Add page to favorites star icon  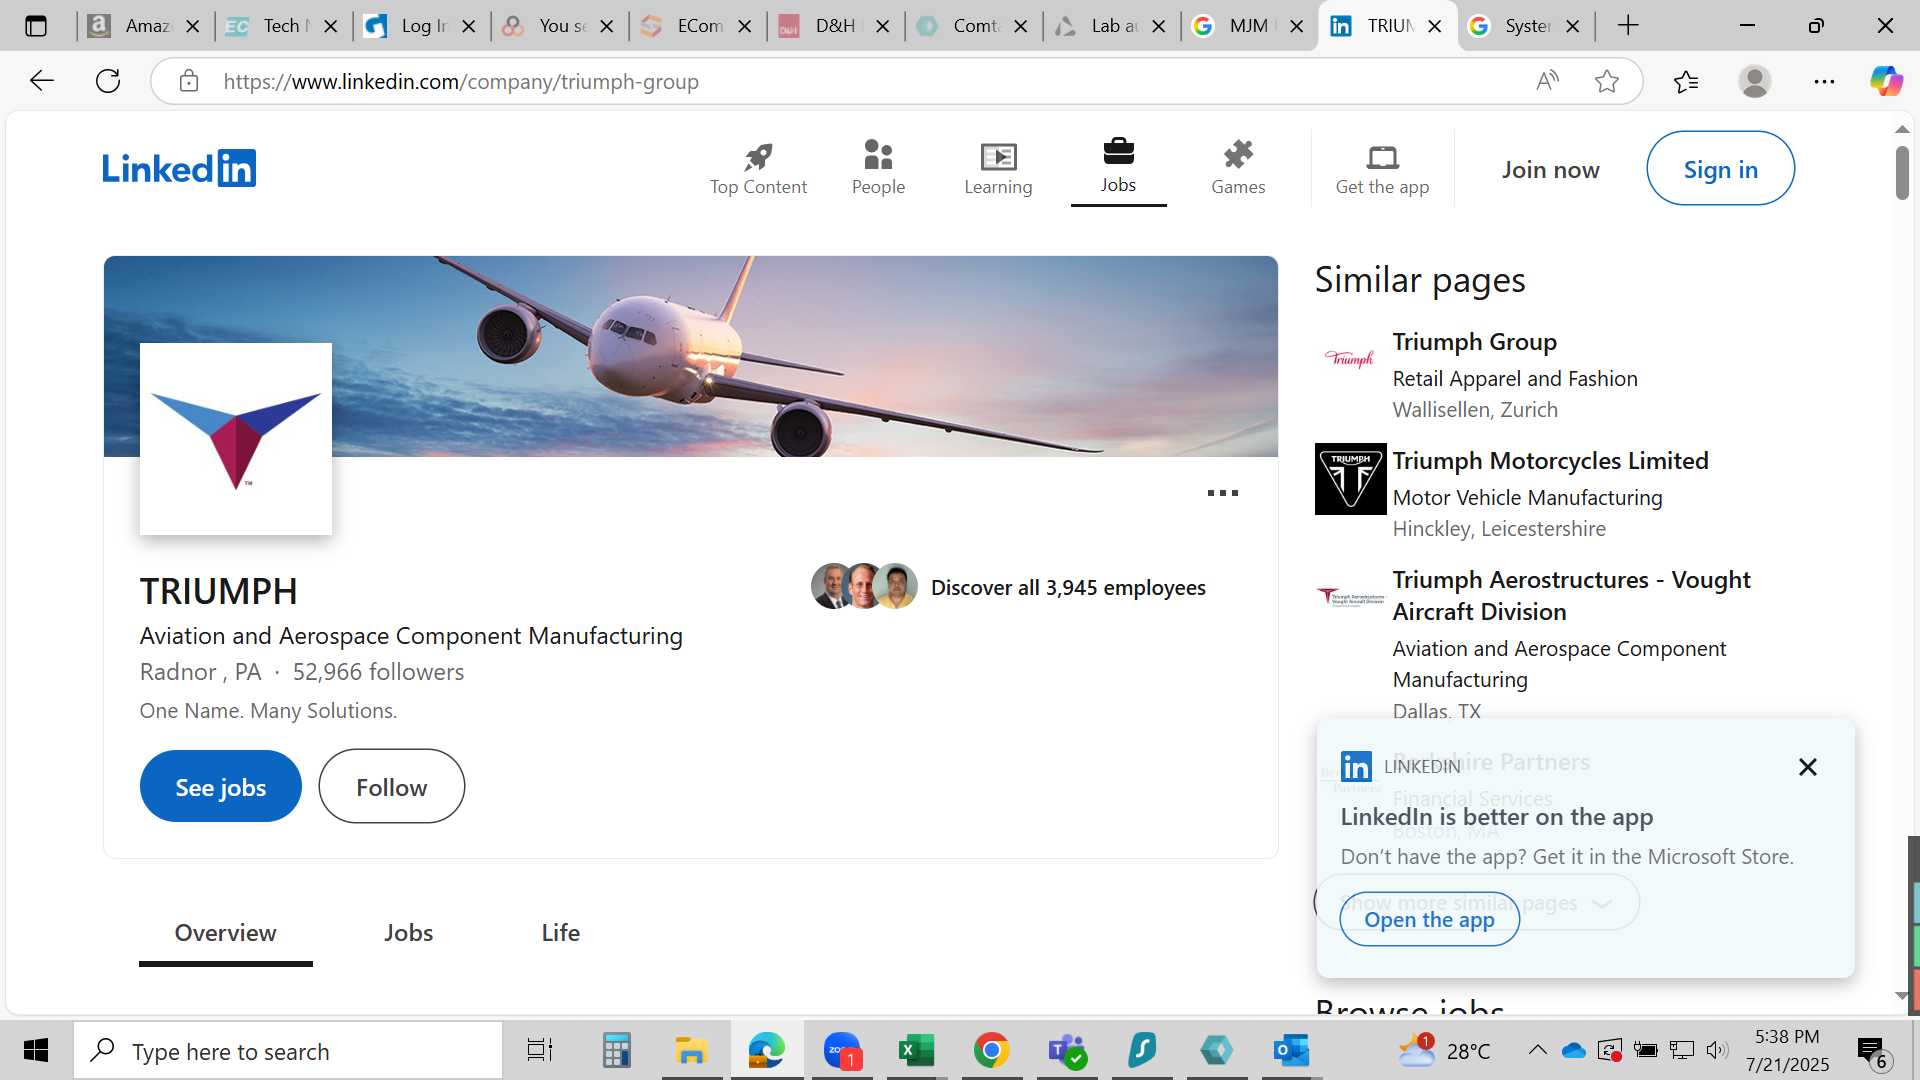1606,81
